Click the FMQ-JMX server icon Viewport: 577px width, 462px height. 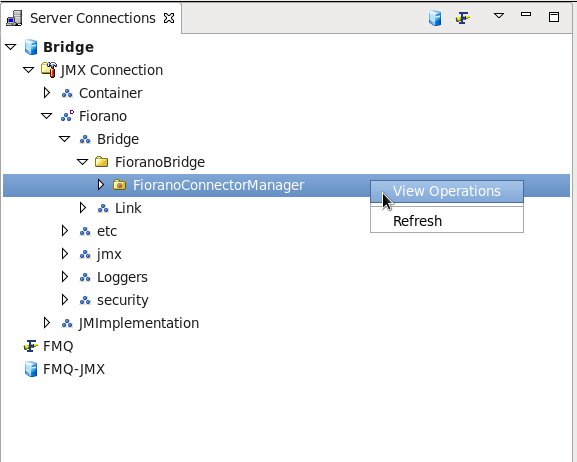(31, 369)
